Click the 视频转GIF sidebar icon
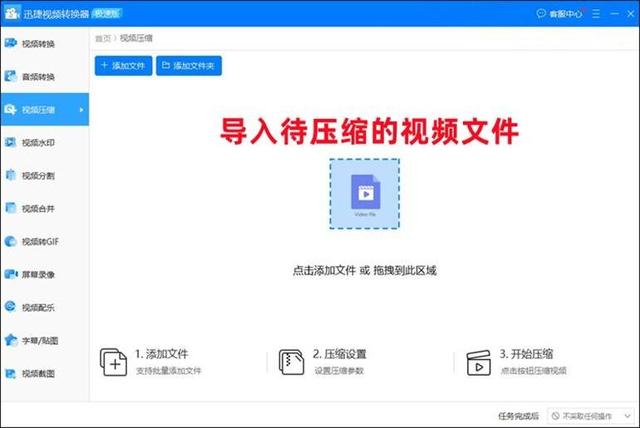The image size is (640, 428). tap(10, 241)
